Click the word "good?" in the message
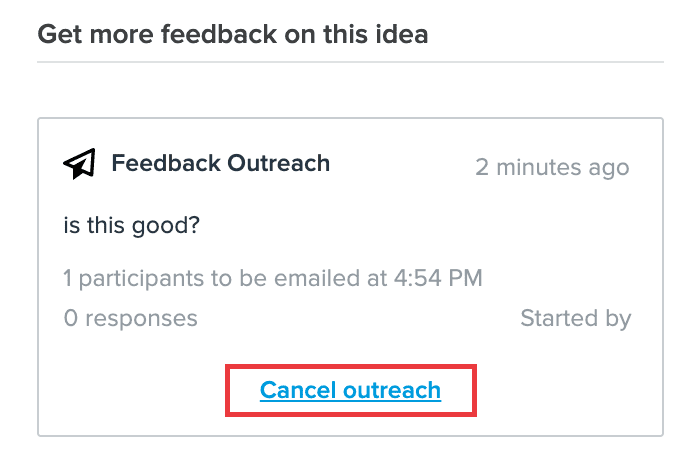This screenshot has width=686, height=454. [x=166, y=227]
